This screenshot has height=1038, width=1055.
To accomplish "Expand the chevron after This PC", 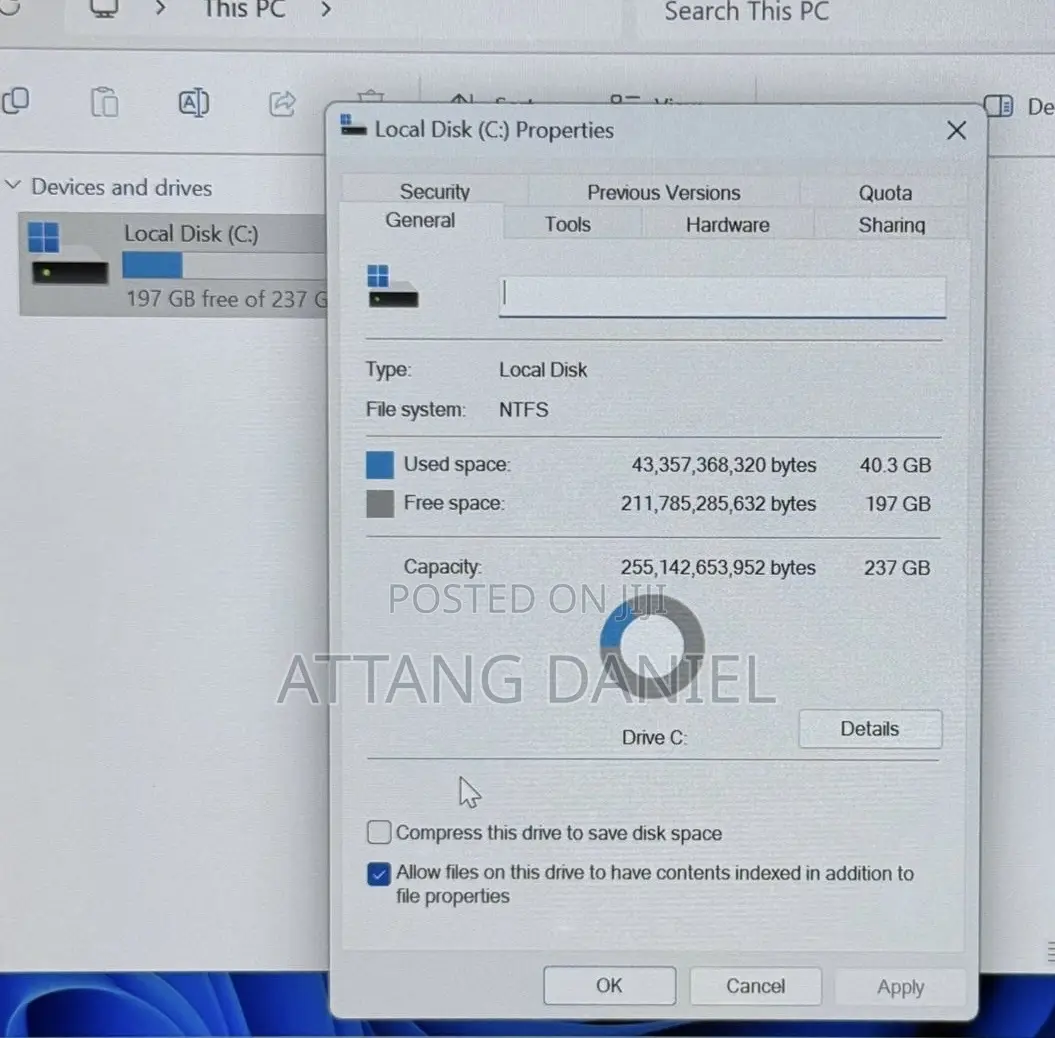I will coord(326,9).
